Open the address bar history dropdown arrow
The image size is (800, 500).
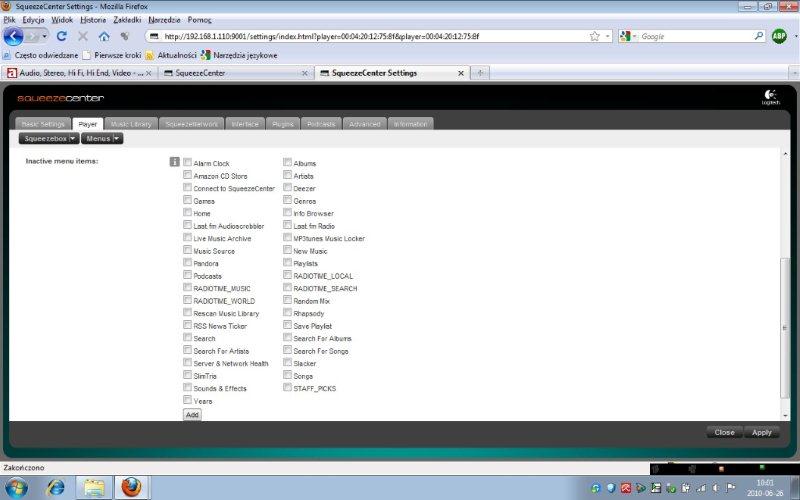coord(607,36)
